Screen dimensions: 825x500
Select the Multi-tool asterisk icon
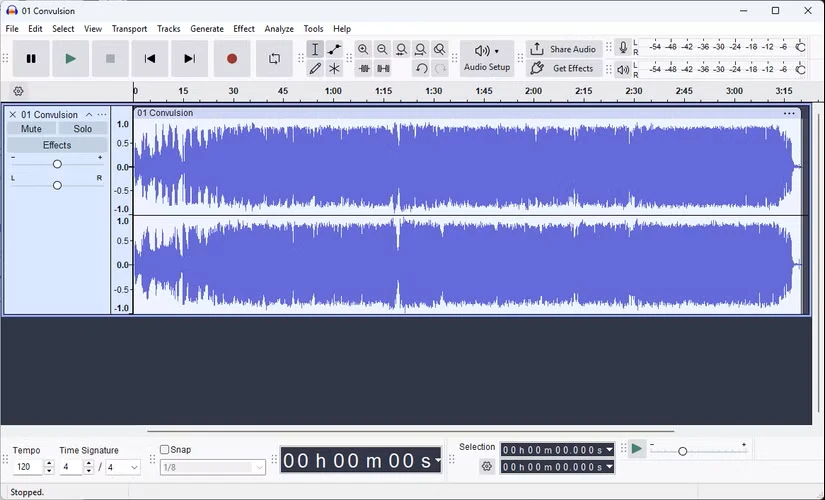pos(334,68)
